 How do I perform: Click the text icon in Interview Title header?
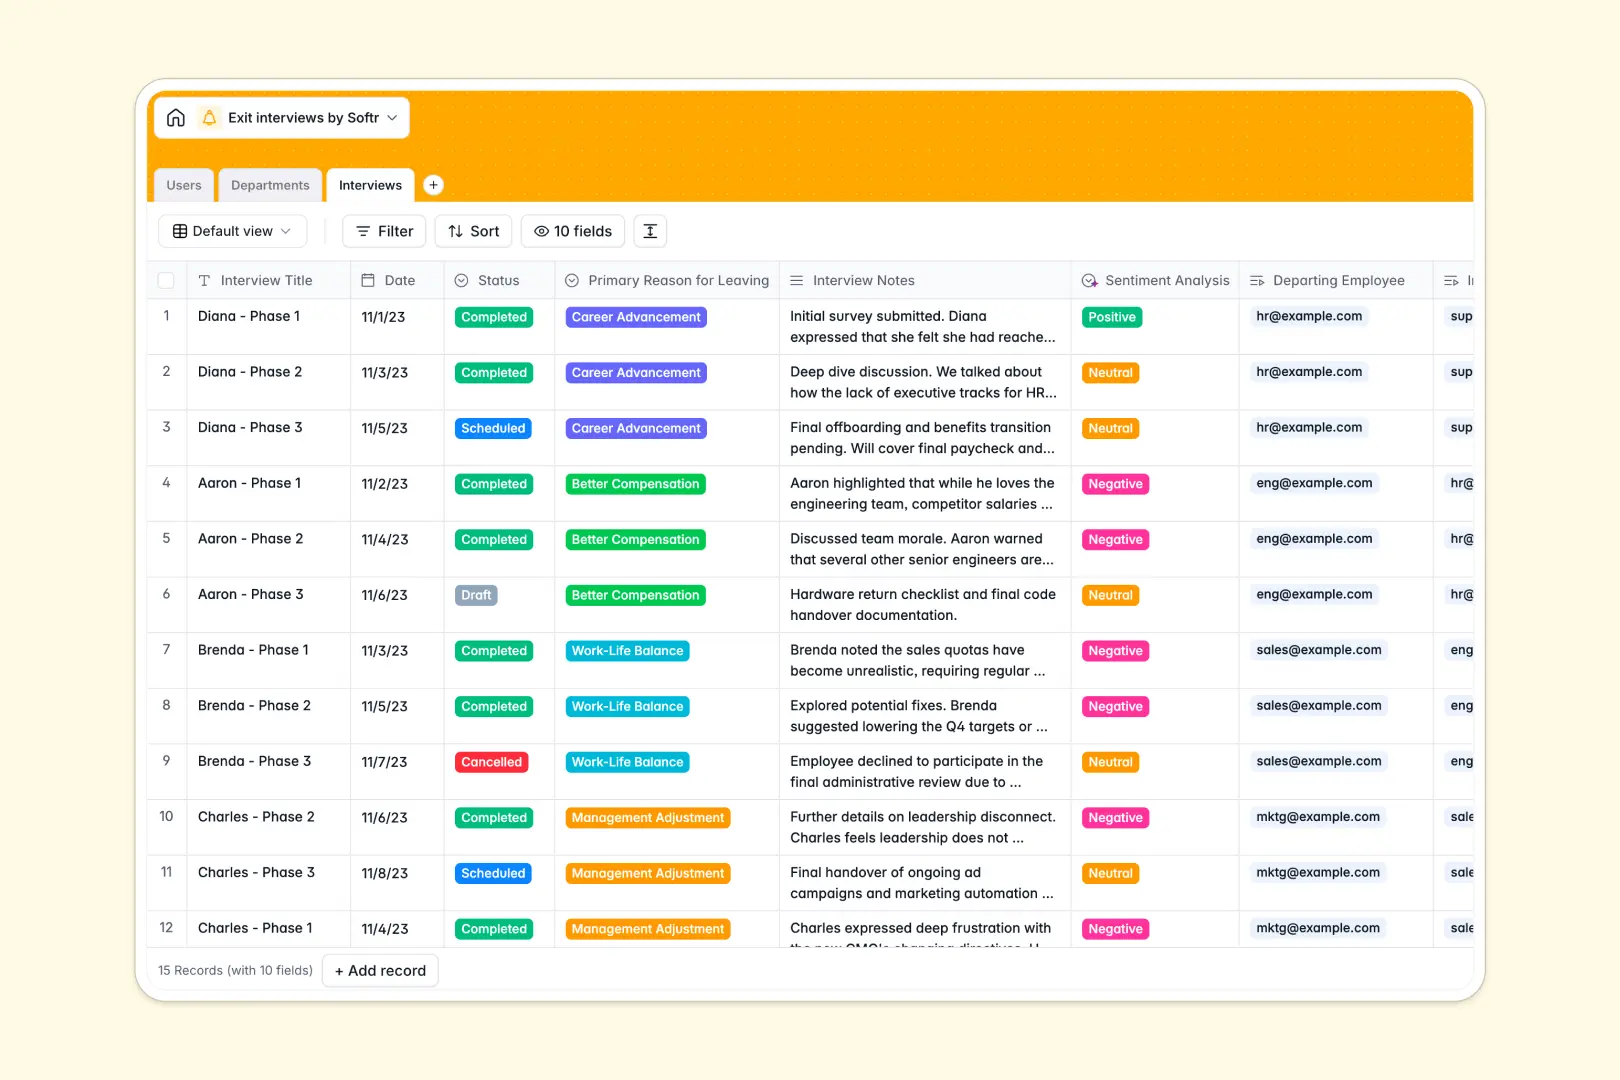pyautogui.click(x=203, y=280)
